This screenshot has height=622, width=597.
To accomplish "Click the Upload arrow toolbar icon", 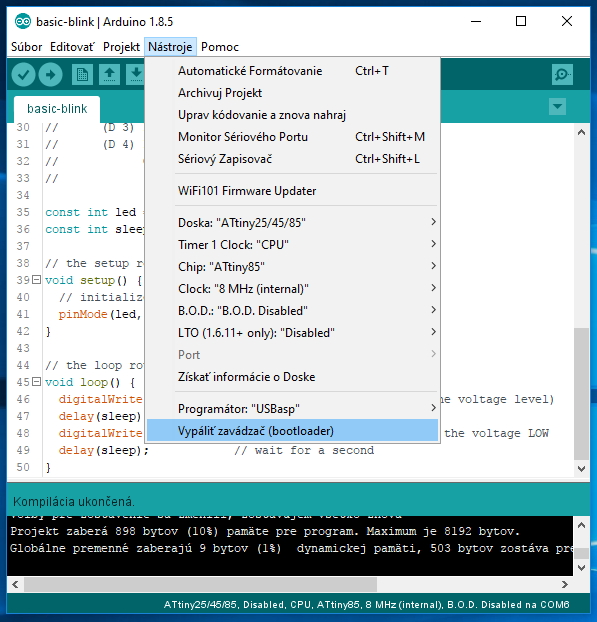I will pyautogui.click(x=50, y=75).
